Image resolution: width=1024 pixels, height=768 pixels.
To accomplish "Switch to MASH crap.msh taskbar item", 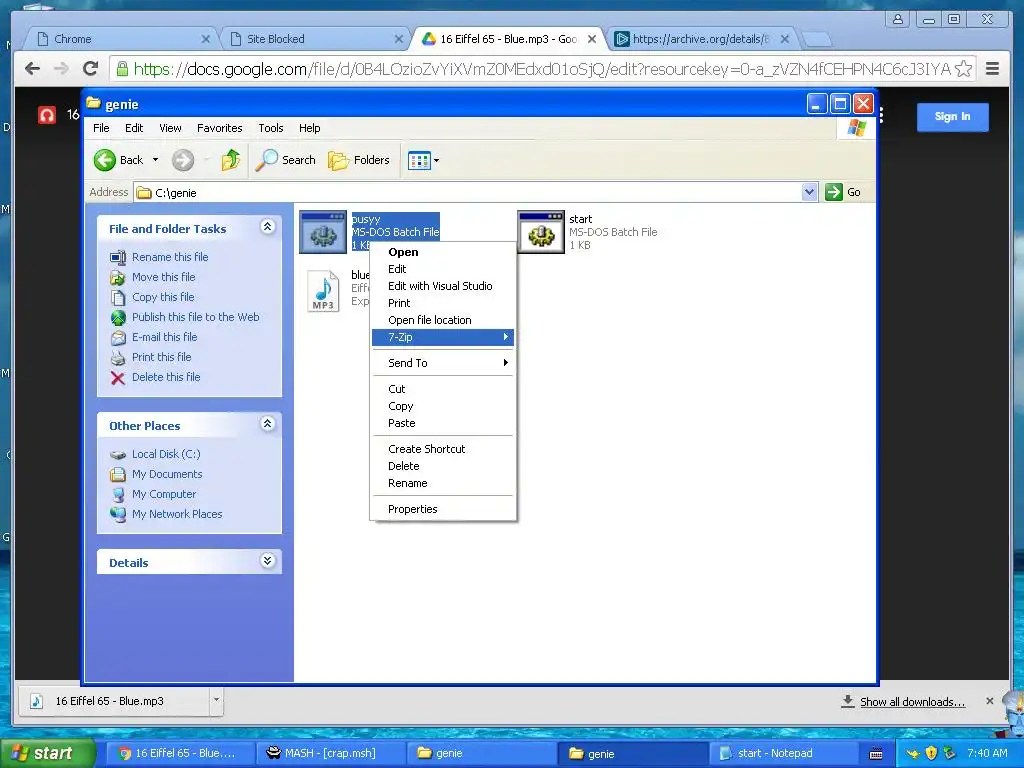I will tap(330, 754).
